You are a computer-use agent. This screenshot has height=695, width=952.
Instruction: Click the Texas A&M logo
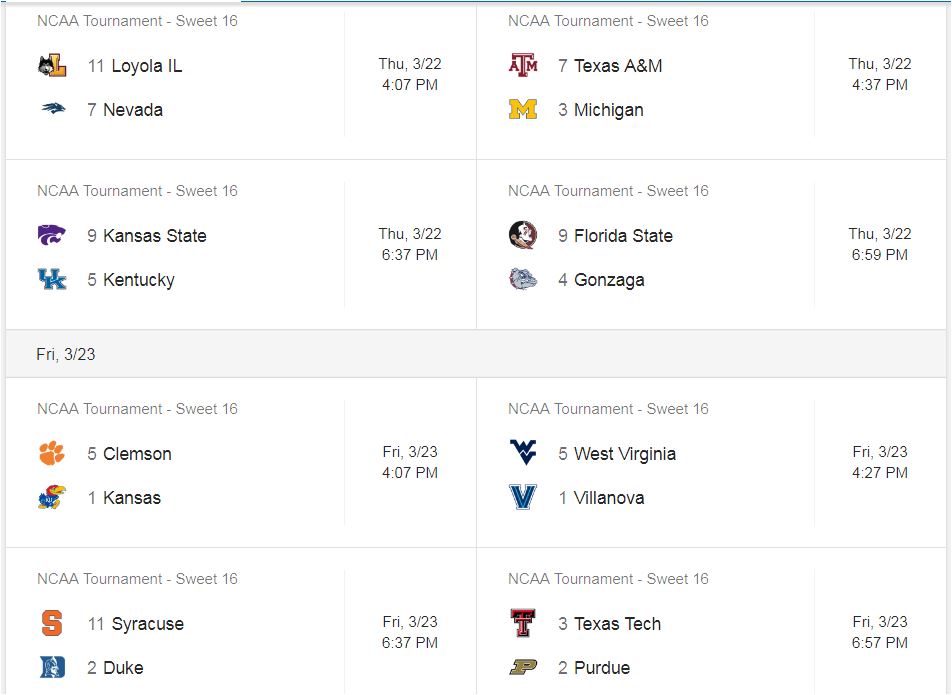pyautogui.click(x=523, y=65)
